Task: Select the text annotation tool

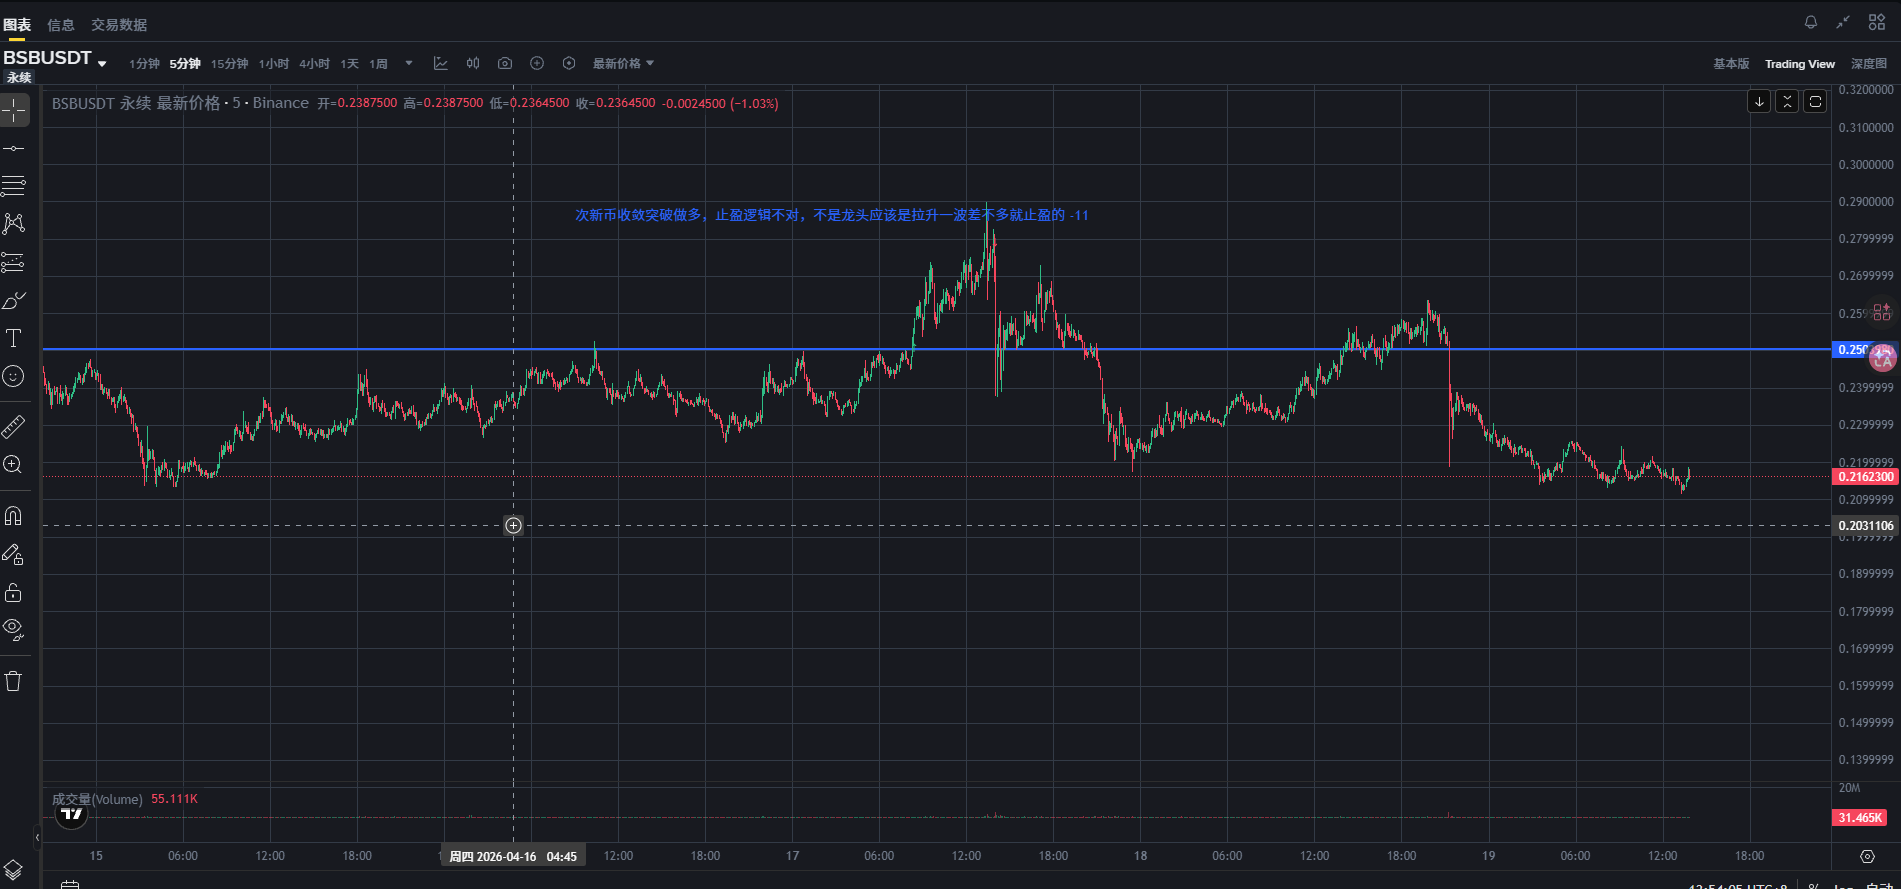Action: [14, 338]
